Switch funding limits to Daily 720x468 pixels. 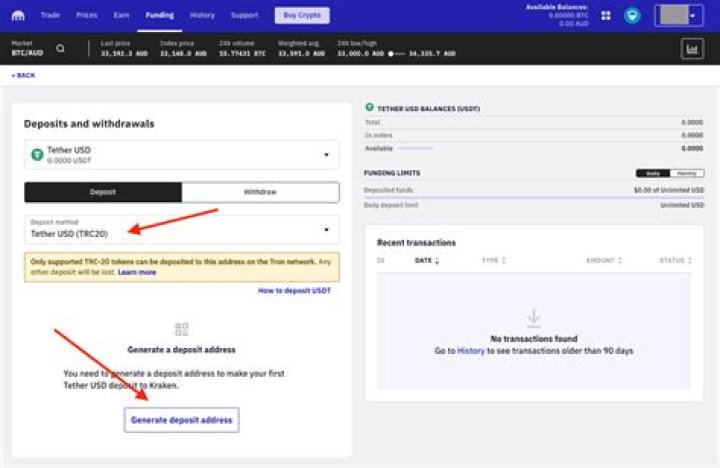coord(653,173)
